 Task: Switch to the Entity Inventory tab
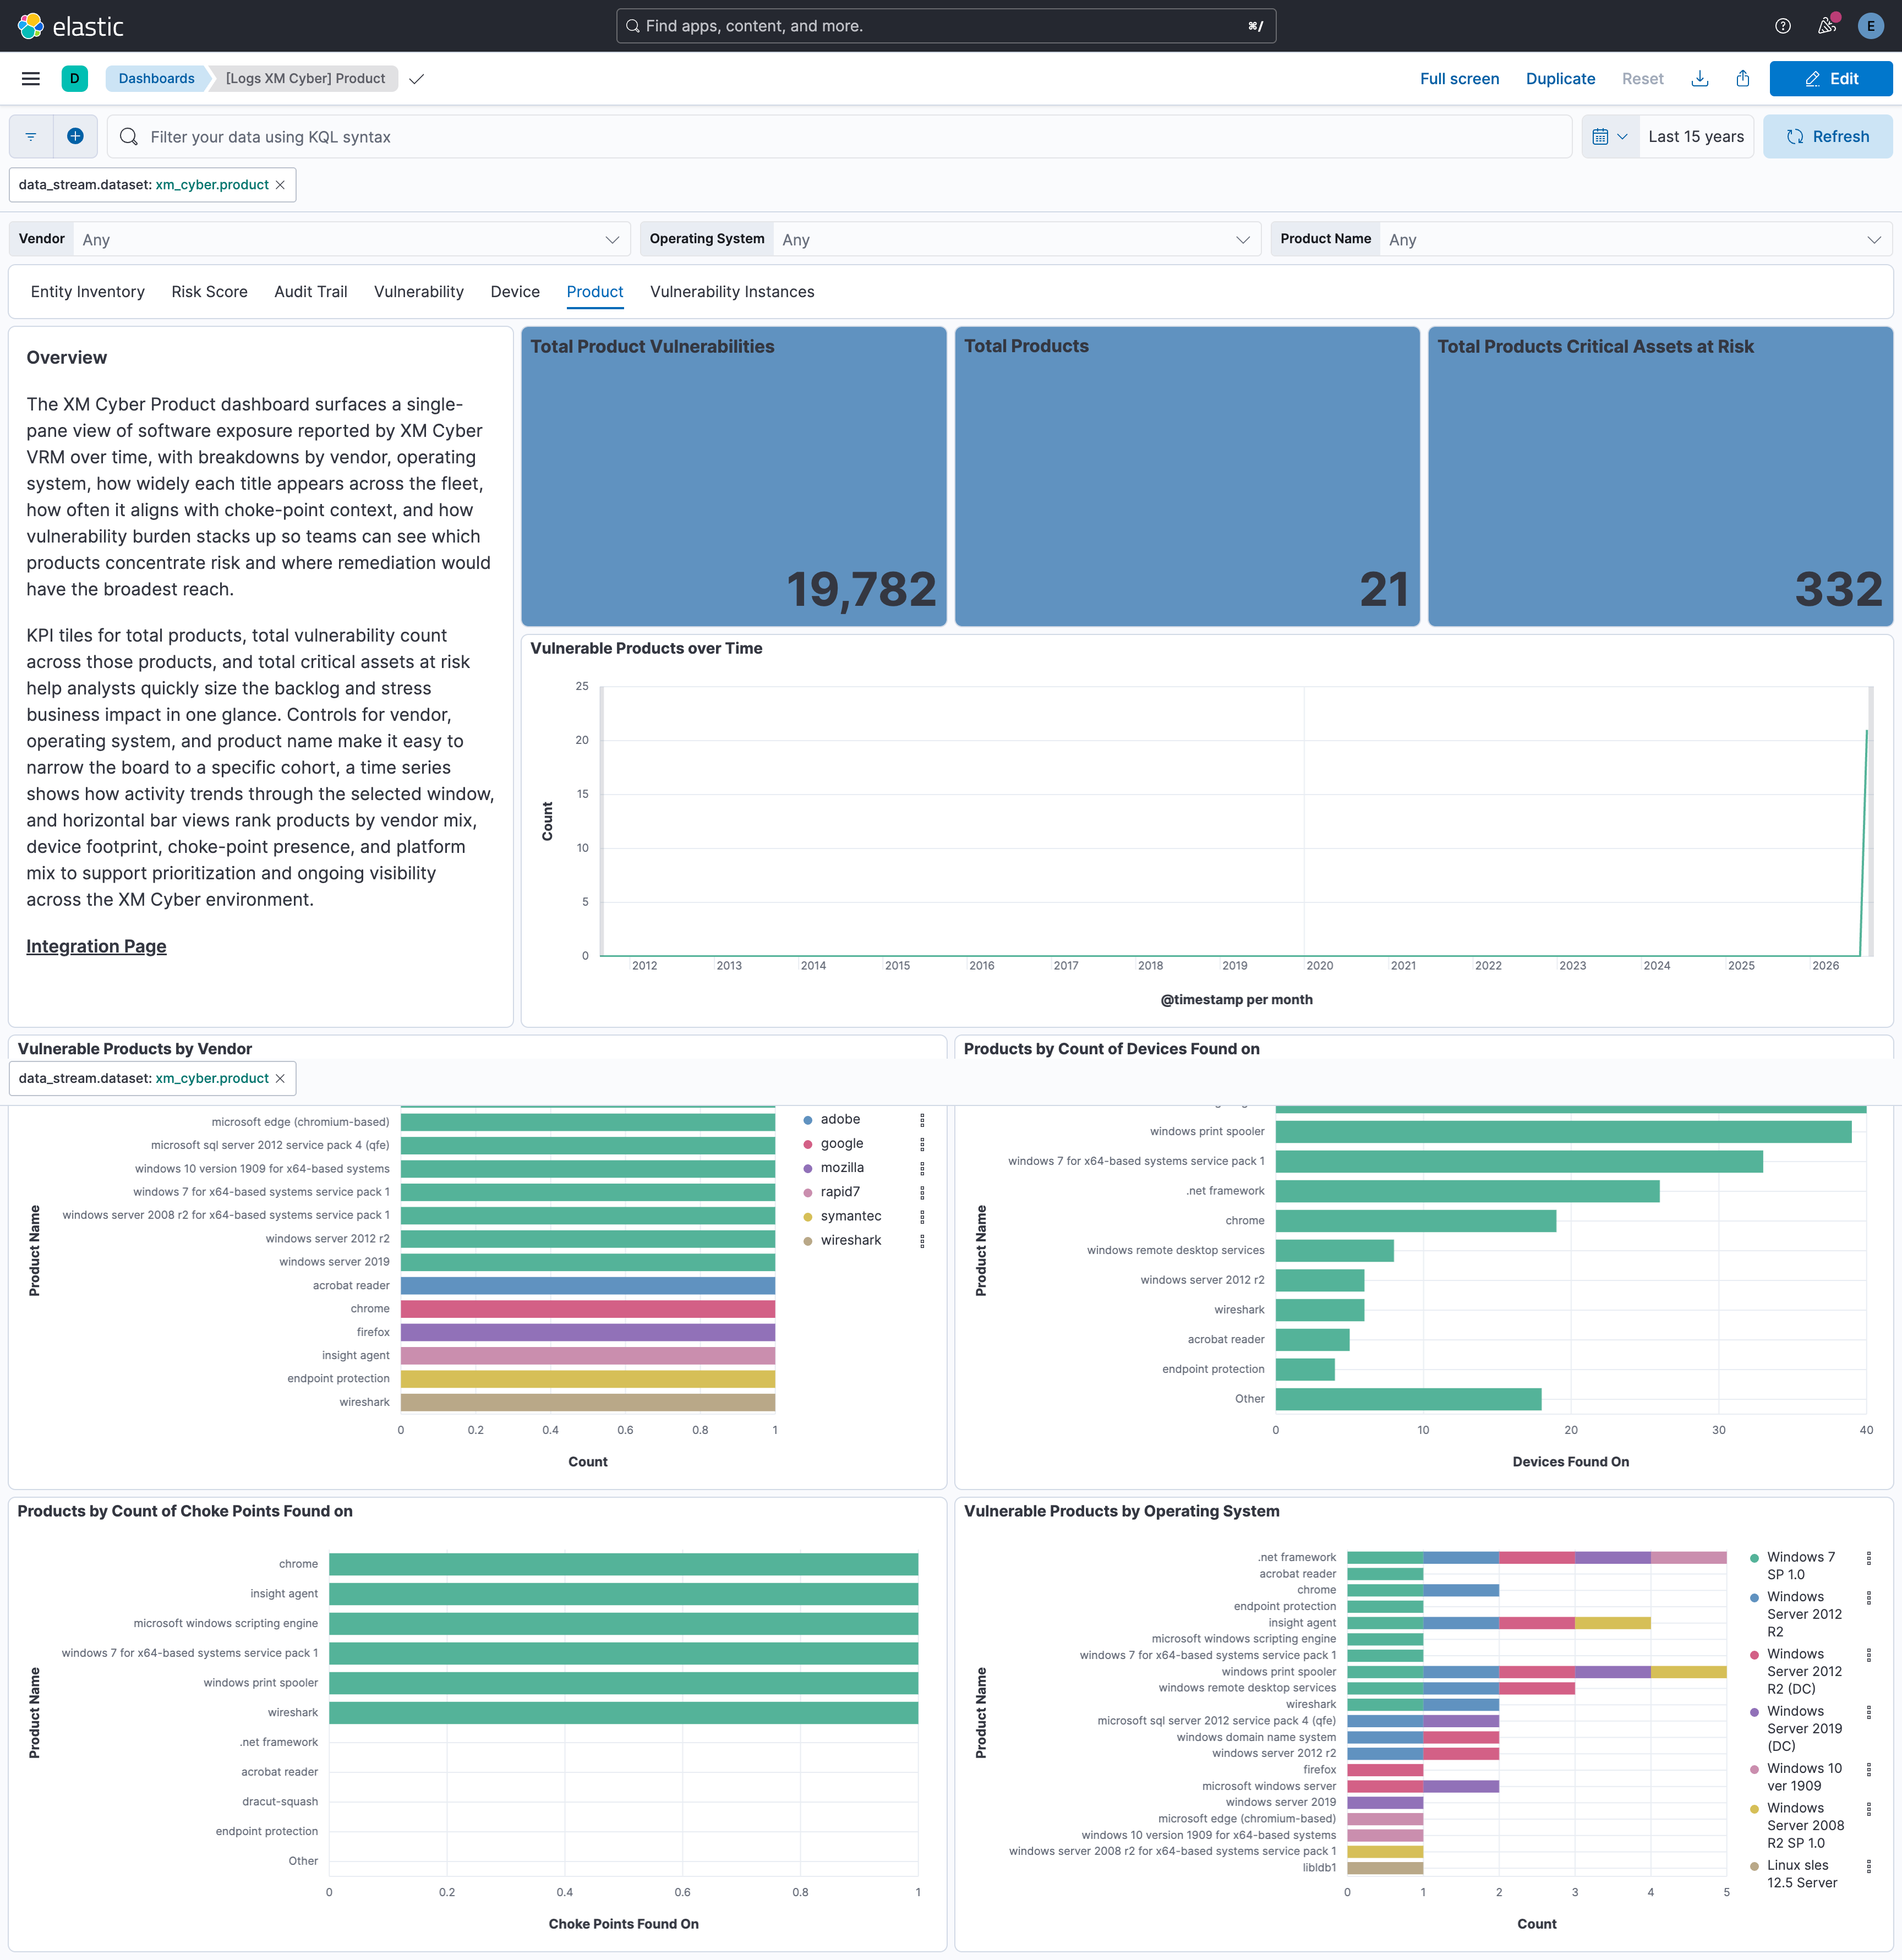point(88,292)
